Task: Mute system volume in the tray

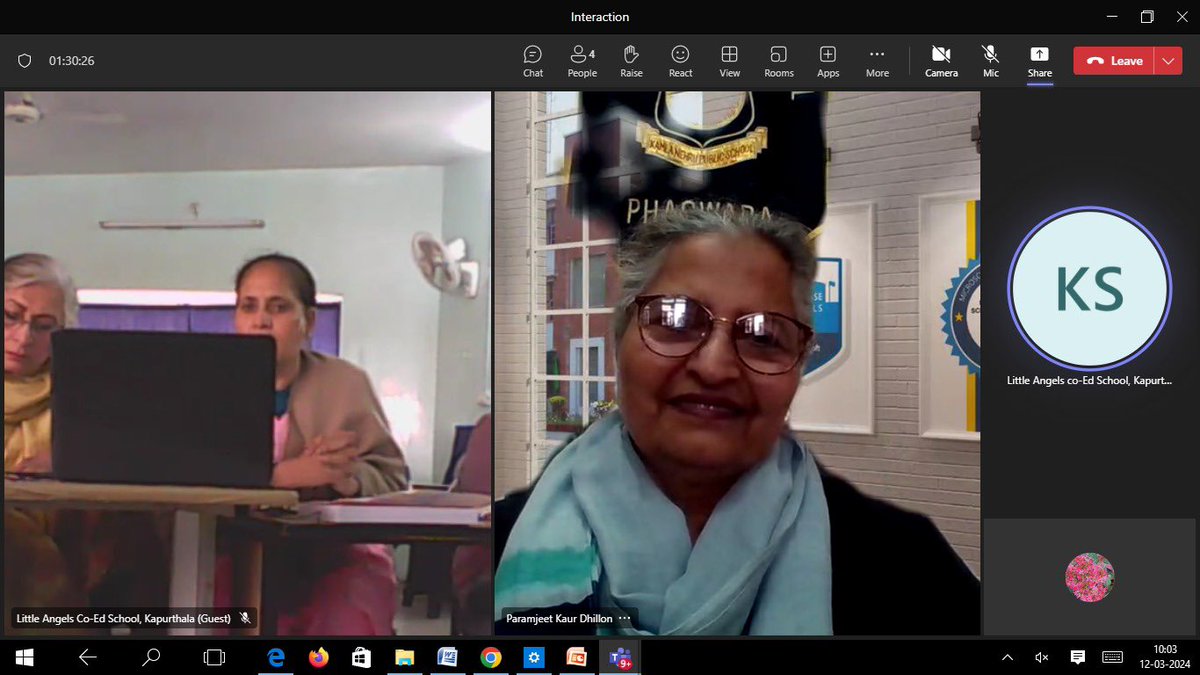Action: (1041, 658)
